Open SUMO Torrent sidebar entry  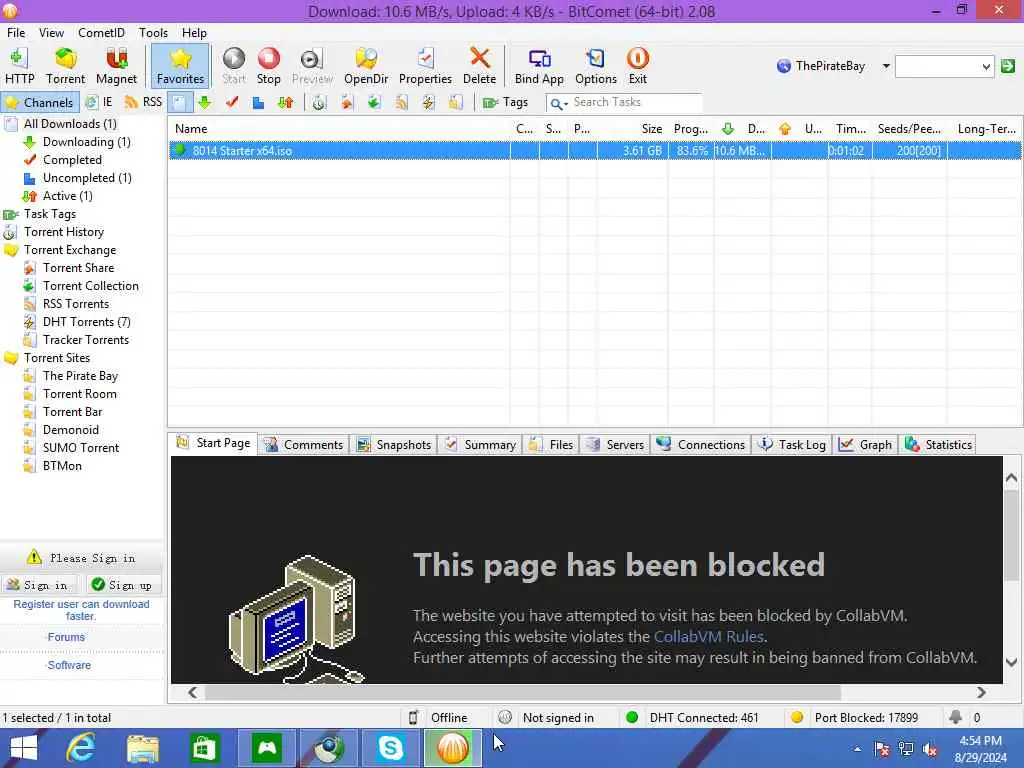(80, 448)
